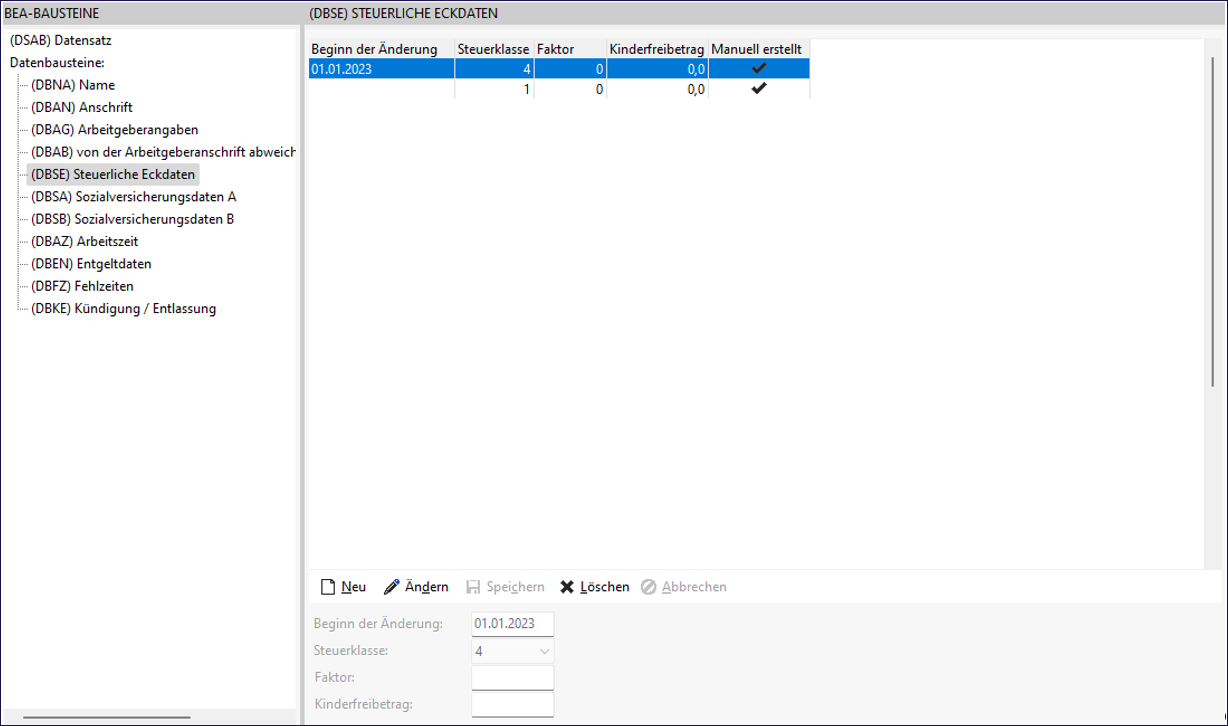Click the Beginn der Änderung date input field
1228x726 pixels.
coord(512,624)
